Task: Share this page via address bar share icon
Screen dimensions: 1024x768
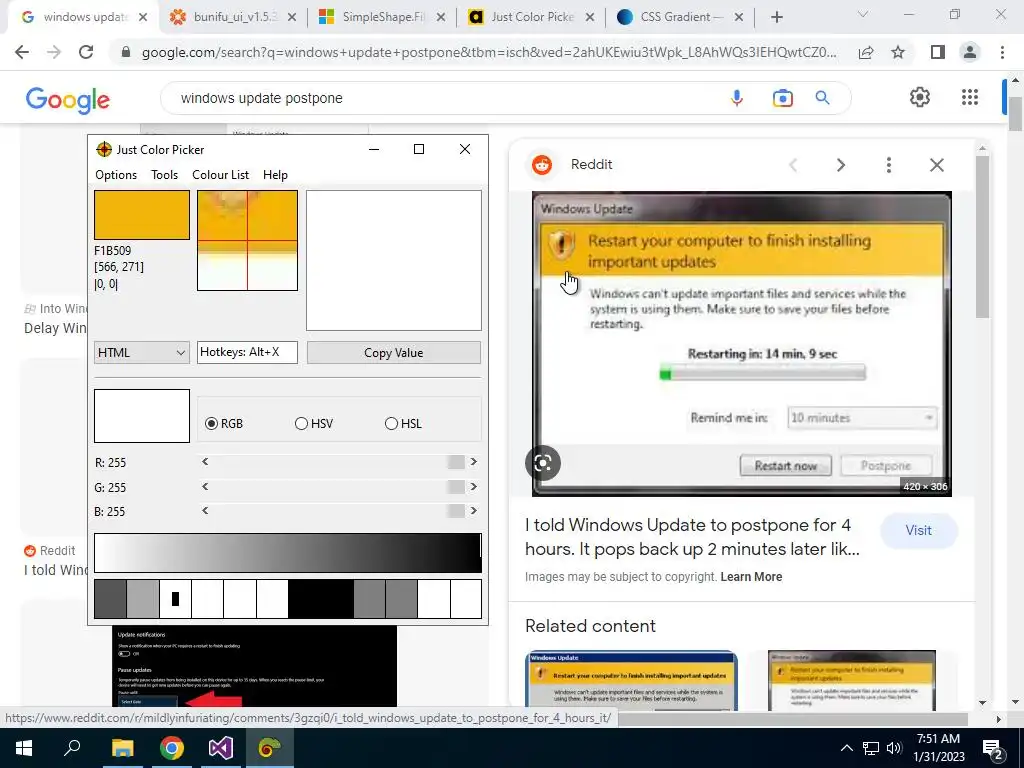Action: tap(866, 52)
